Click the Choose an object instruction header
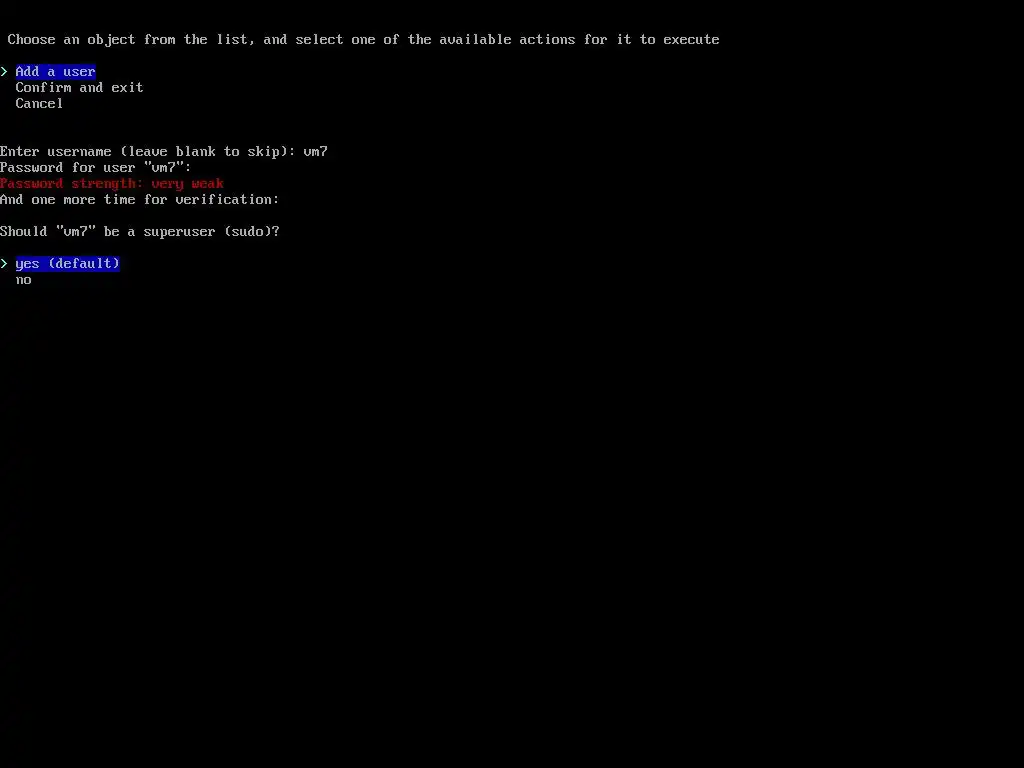 pos(363,40)
